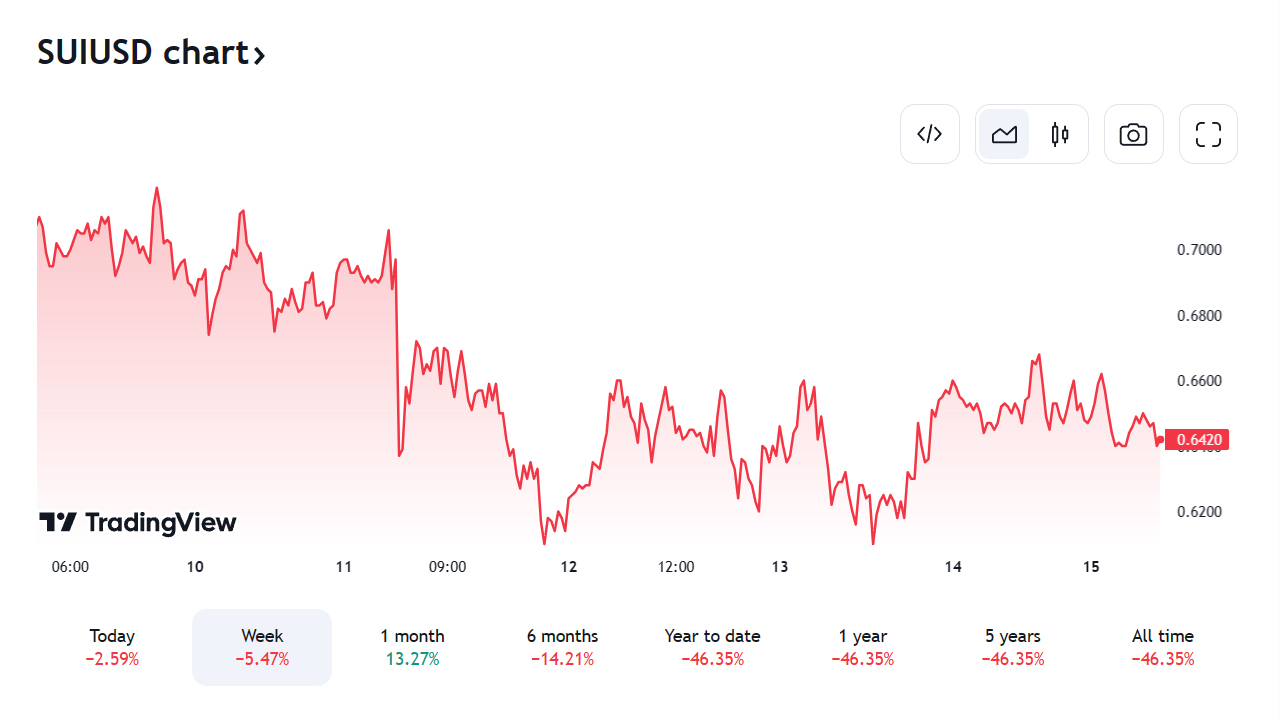1280x720 pixels.
Task: Switch to area chart view
Action: pyautogui.click(x=1004, y=134)
